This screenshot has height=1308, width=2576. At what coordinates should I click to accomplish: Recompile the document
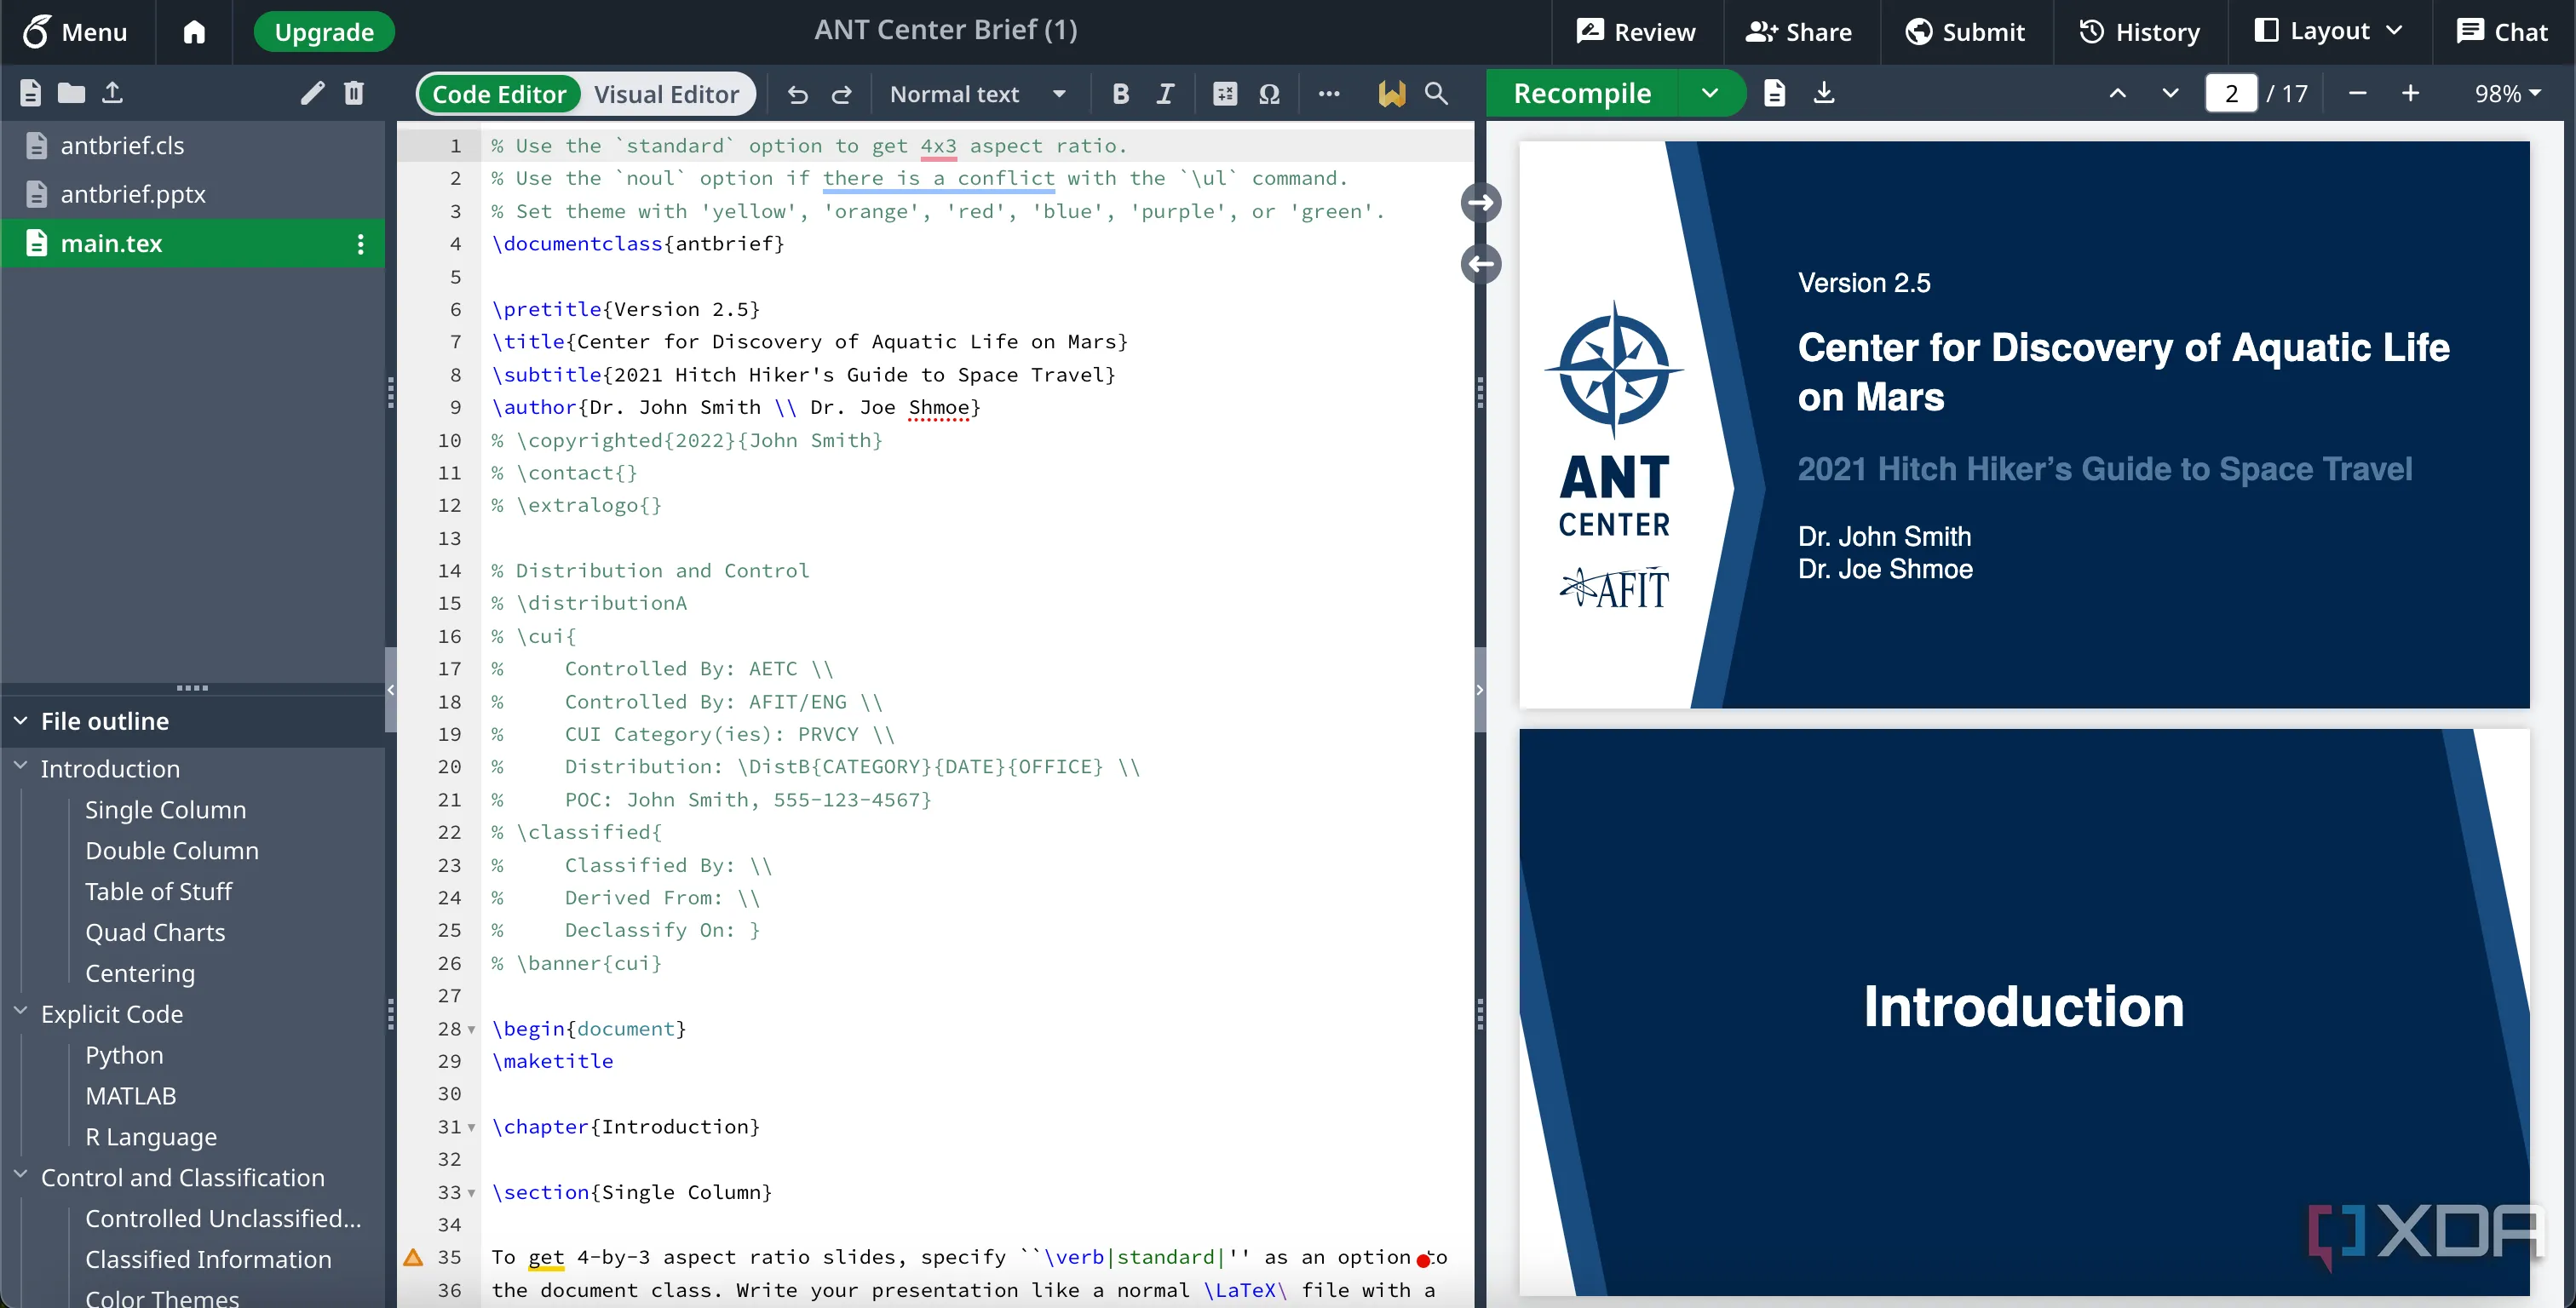click(1582, 94)
